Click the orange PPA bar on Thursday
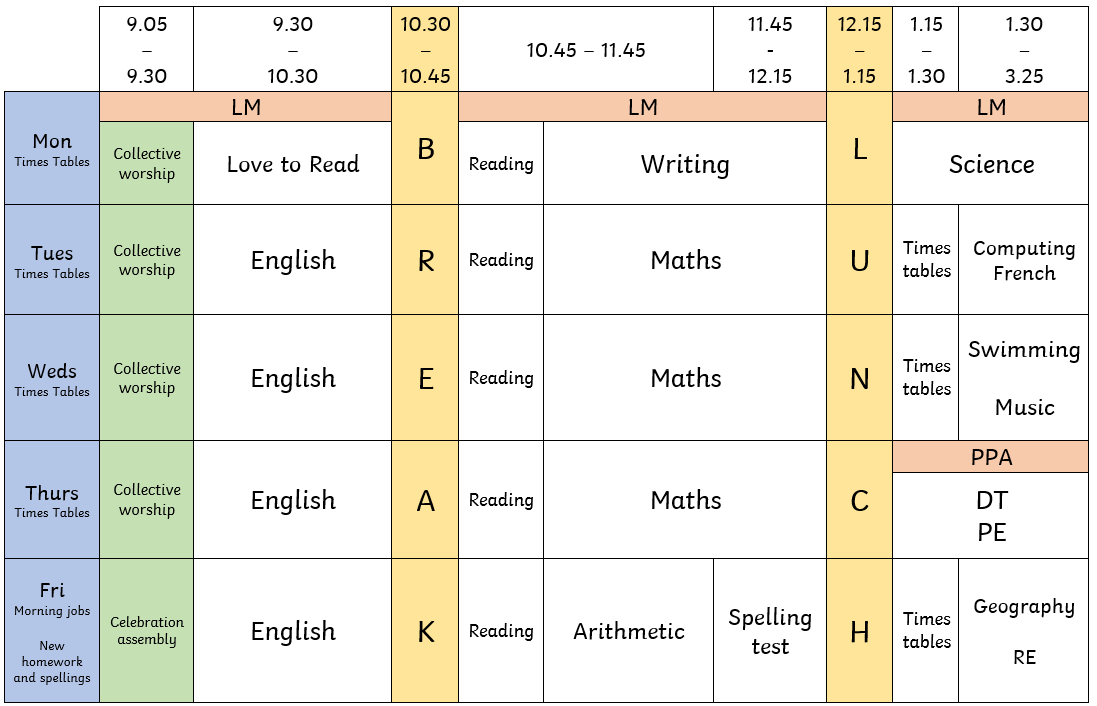The image size is (1097, 706). pyautogui.click(x=990, y=457)
